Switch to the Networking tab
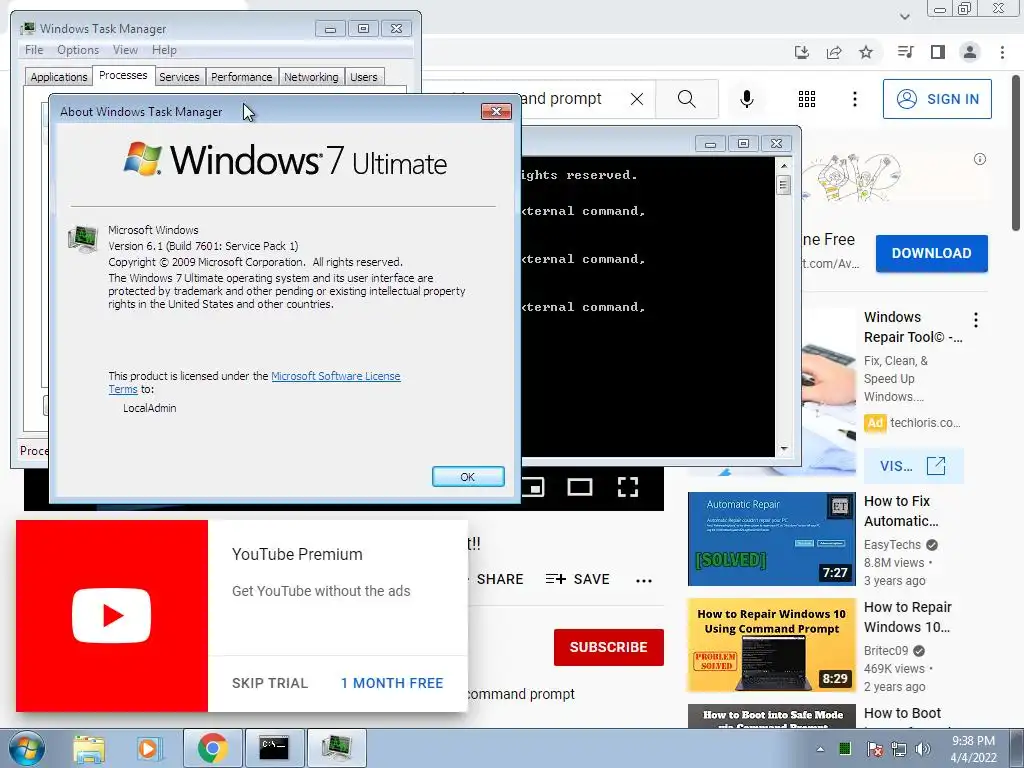1024x768 pixels. [x=311, y=77]
